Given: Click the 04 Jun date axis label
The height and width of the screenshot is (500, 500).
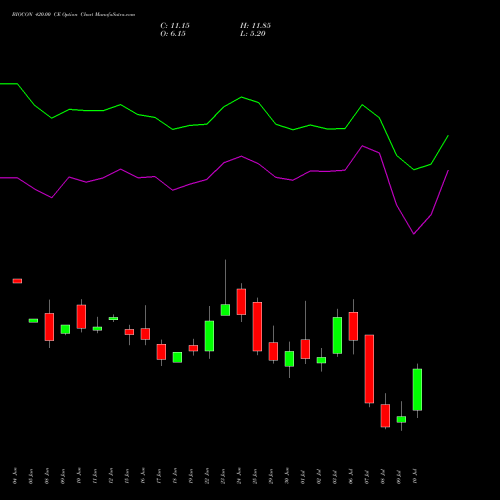Looking at the screenshot, I should [15, 476].
